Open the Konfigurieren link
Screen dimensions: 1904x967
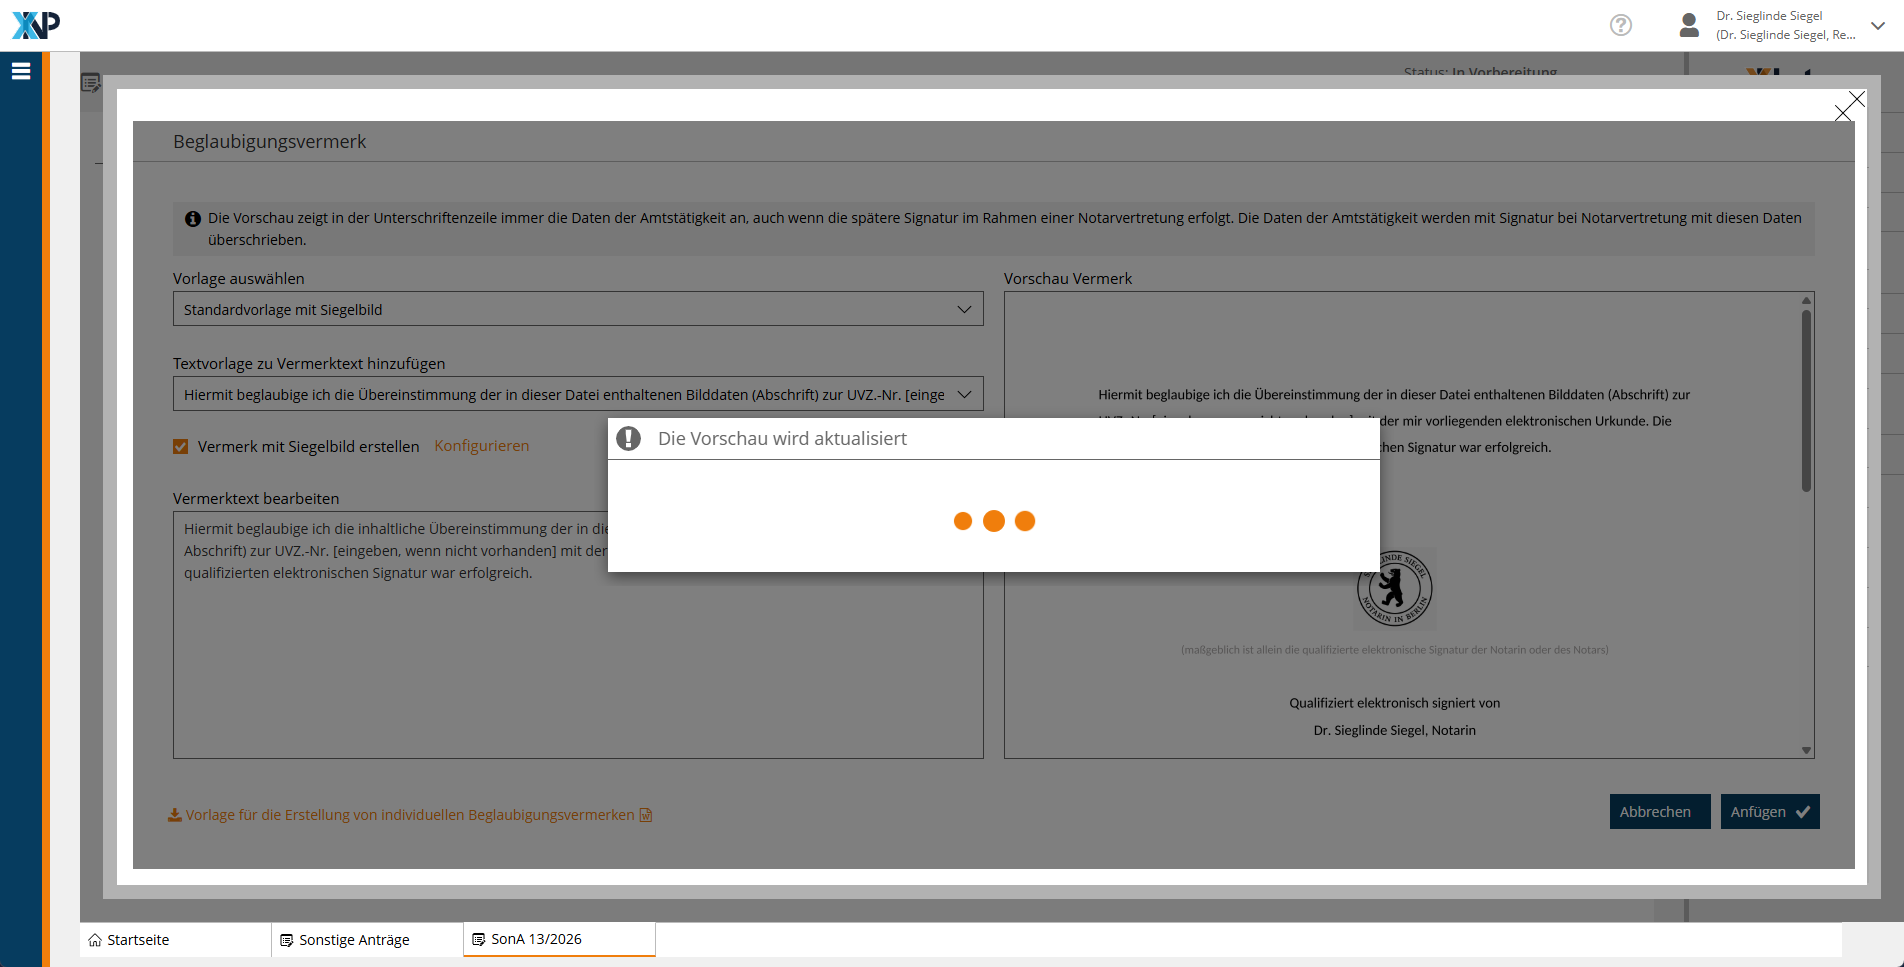coord(481,446)
